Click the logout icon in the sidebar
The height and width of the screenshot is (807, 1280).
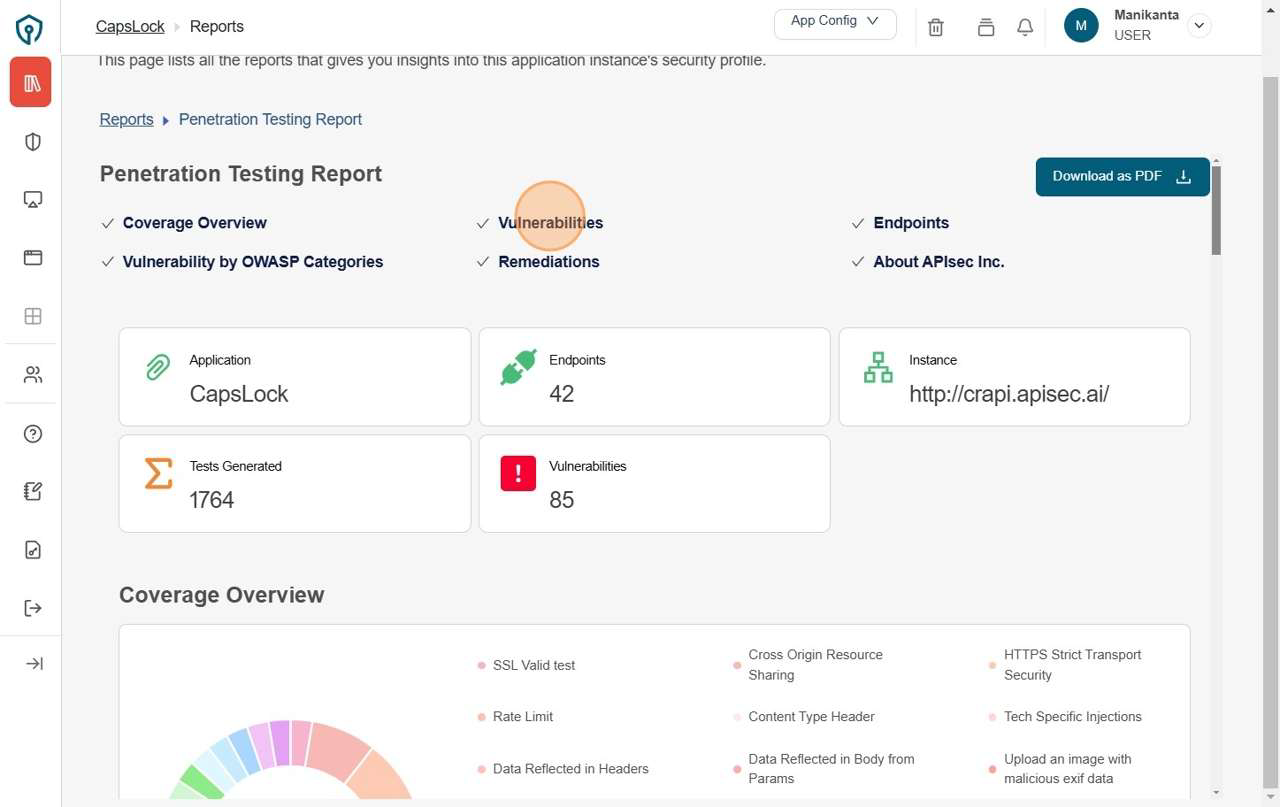[x=32, y=608]
